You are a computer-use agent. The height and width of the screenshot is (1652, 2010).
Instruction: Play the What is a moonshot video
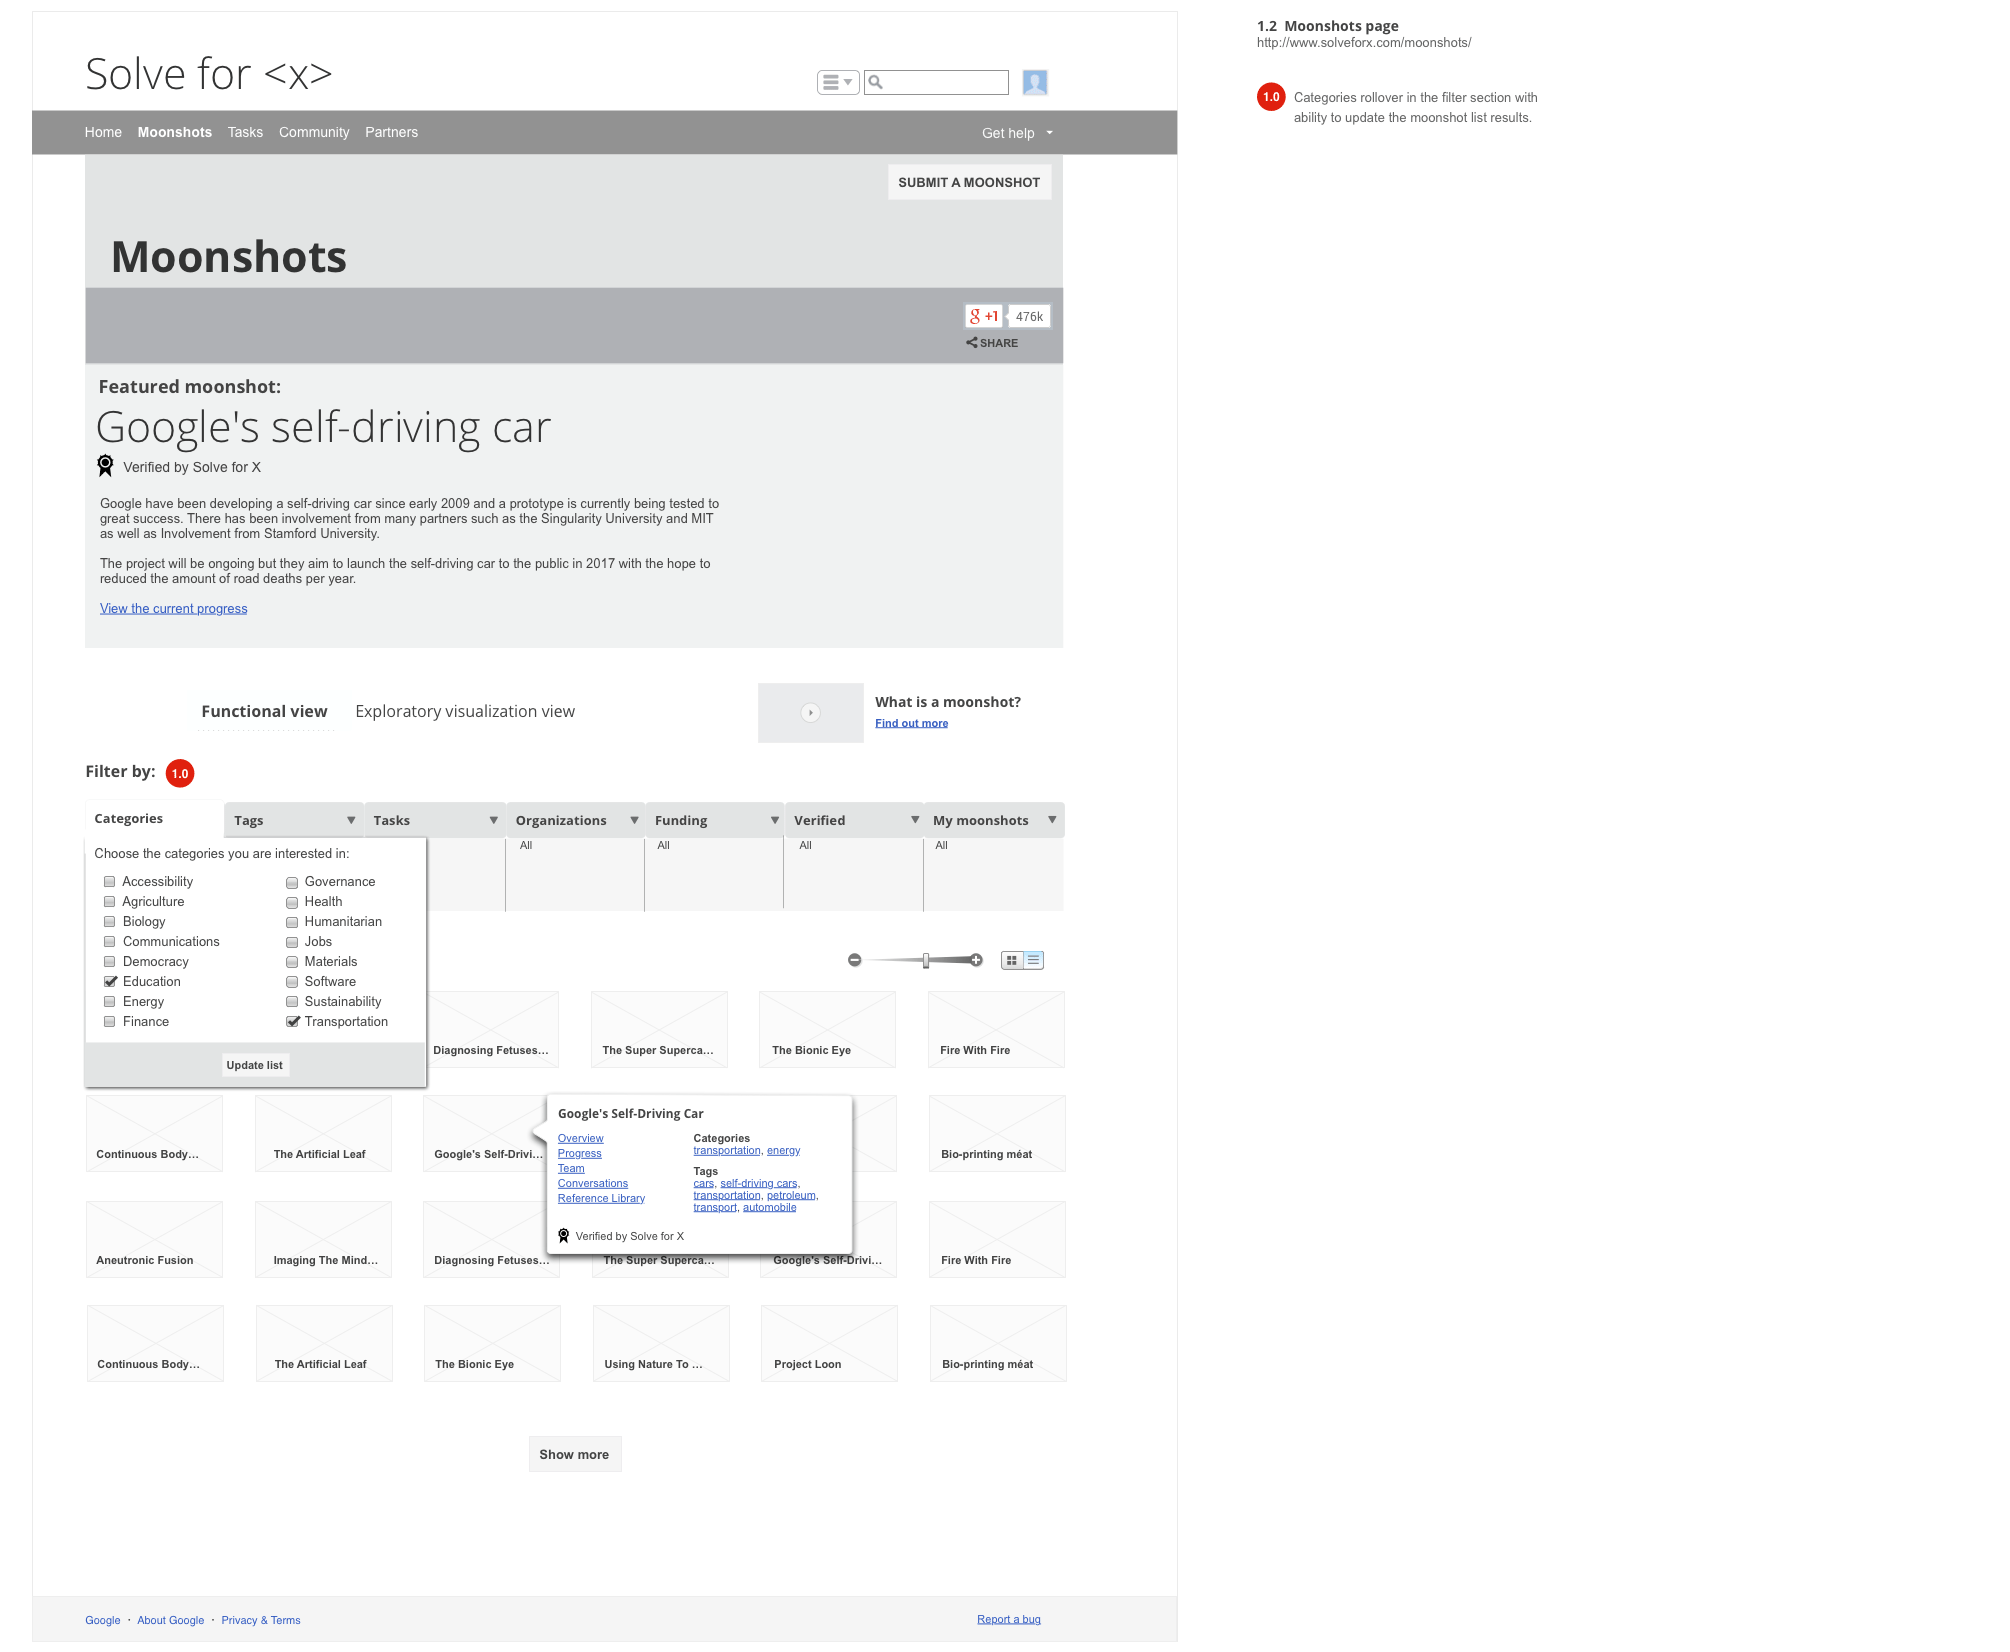pos(810,713)
